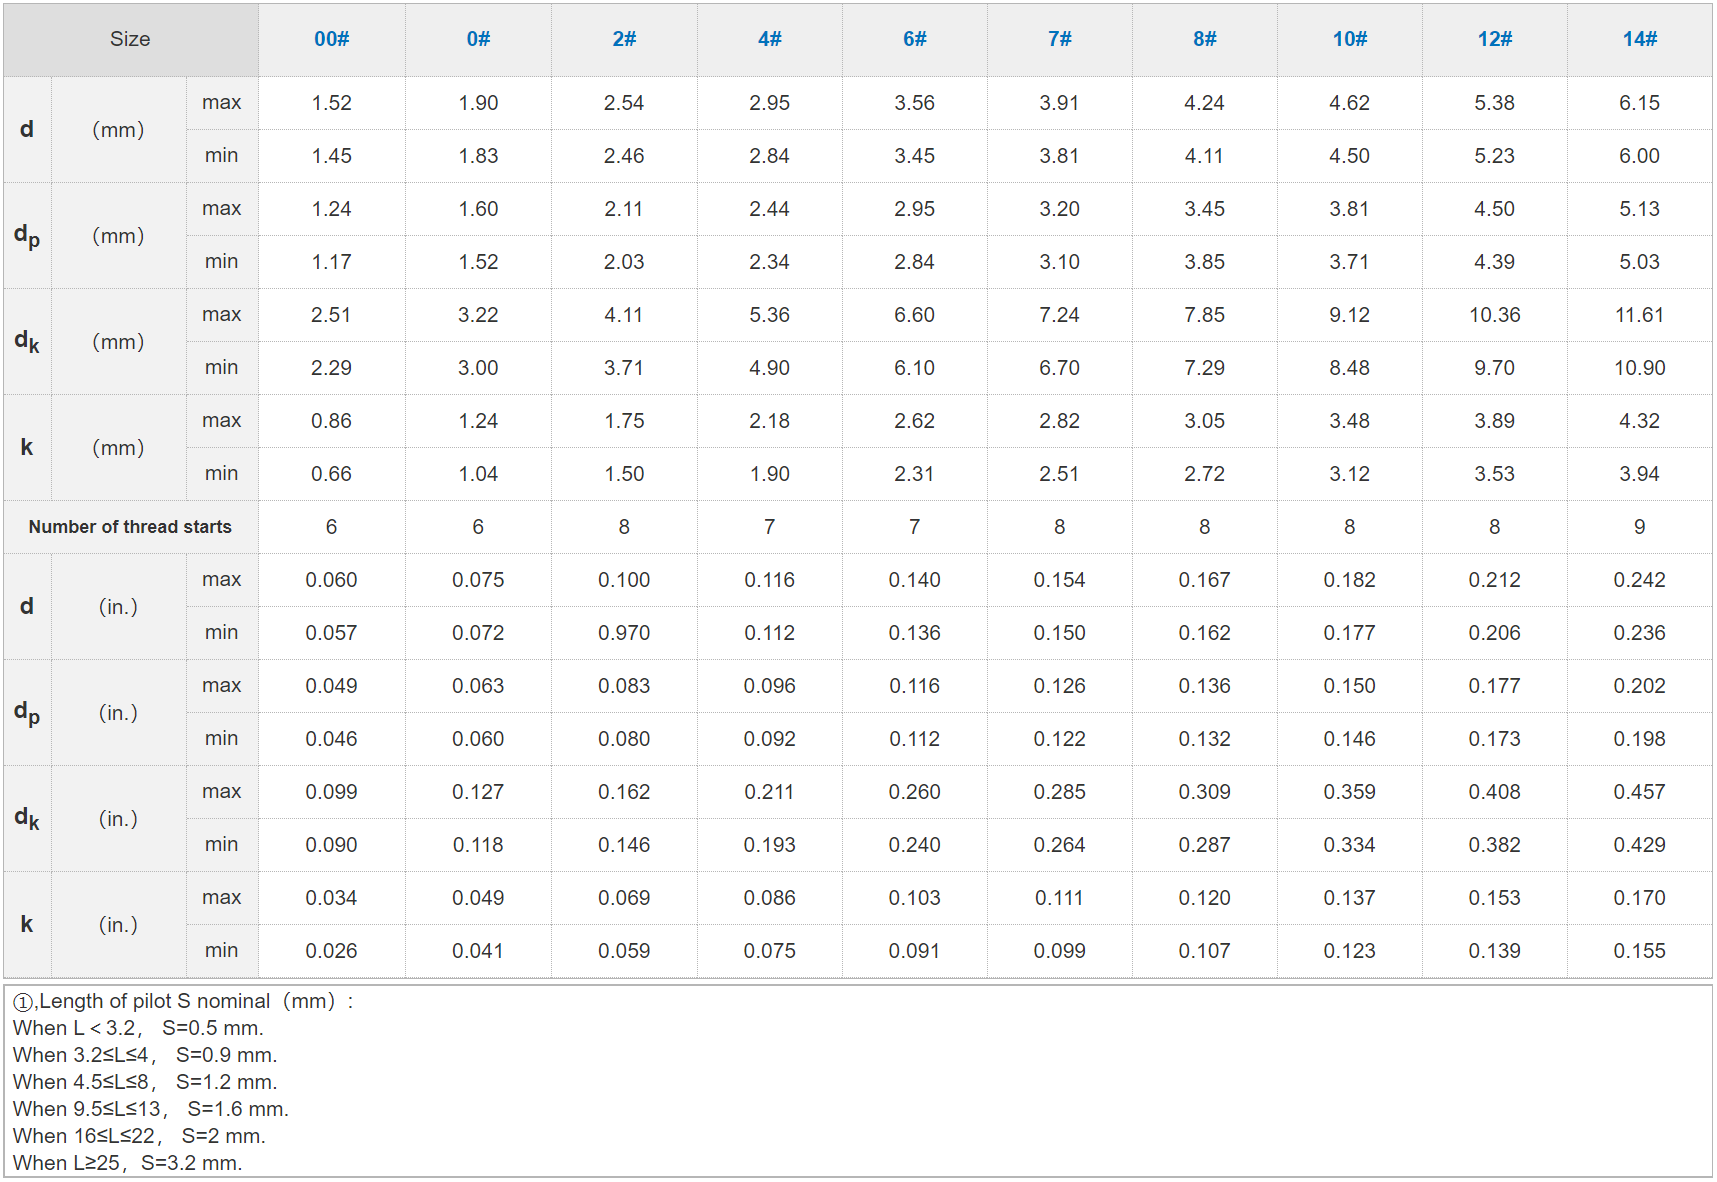Click the 'Size' header cell
This screenshot has width=1717, height=1182.
130,39
